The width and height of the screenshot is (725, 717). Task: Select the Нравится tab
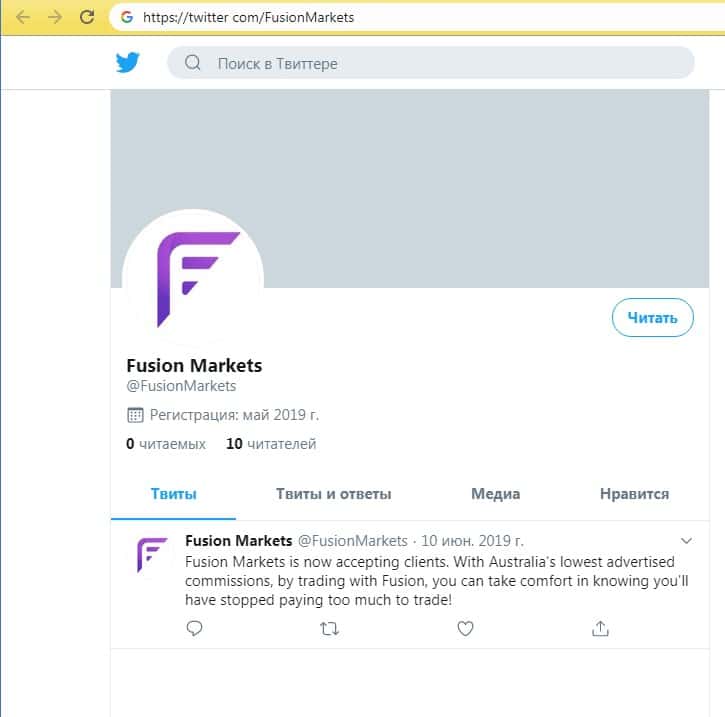(x=634, y=494)
